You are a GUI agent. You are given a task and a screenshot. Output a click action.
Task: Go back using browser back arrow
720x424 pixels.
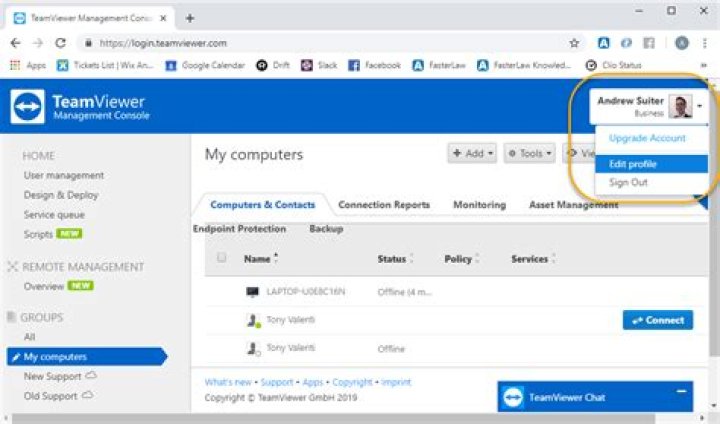15,43
